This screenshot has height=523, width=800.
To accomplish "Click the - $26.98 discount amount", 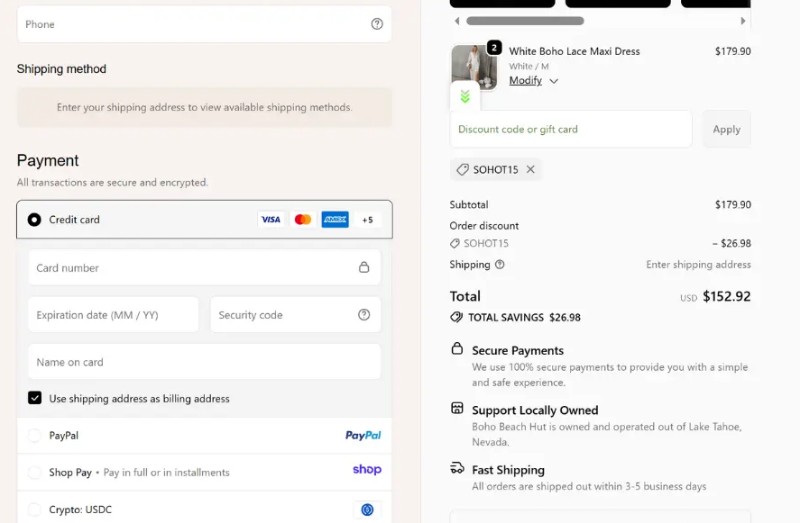I will (732, 243).
